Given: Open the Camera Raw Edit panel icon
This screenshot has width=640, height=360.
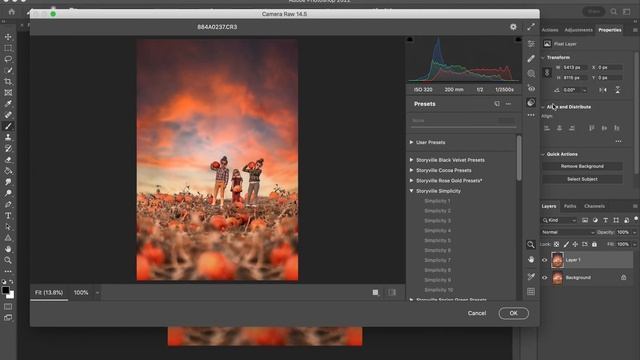Looking at the screenshot, I should pyautogui.click(x=531, y=44).
